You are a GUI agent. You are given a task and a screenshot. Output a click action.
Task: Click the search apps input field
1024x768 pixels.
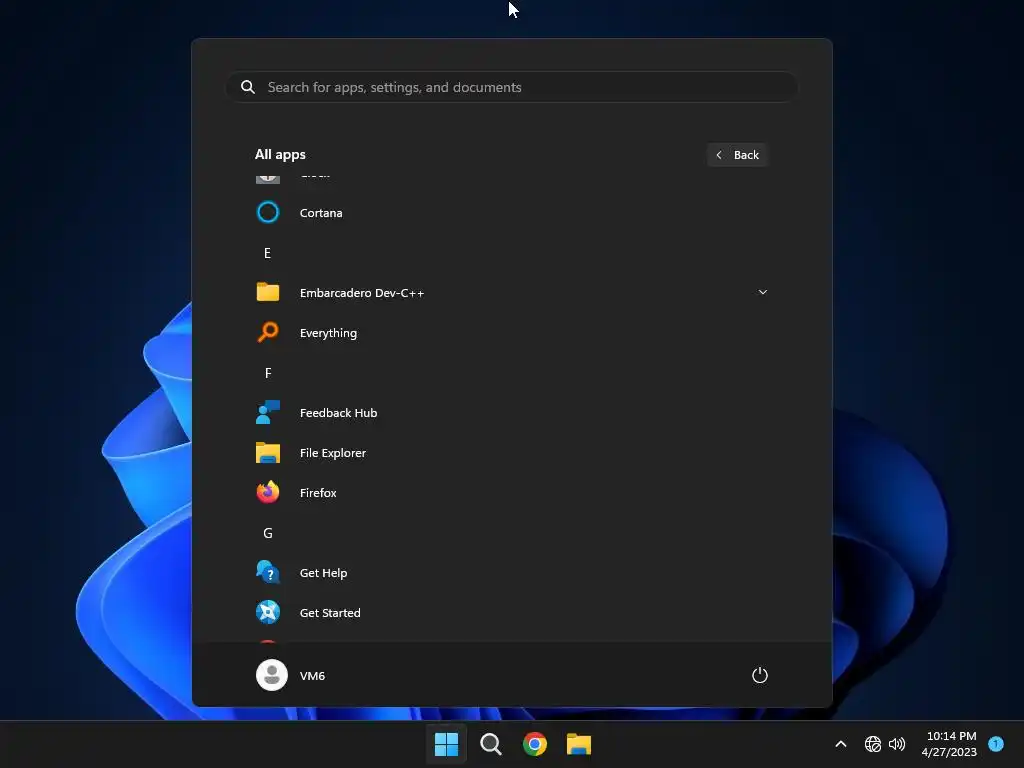click(512, 87)
